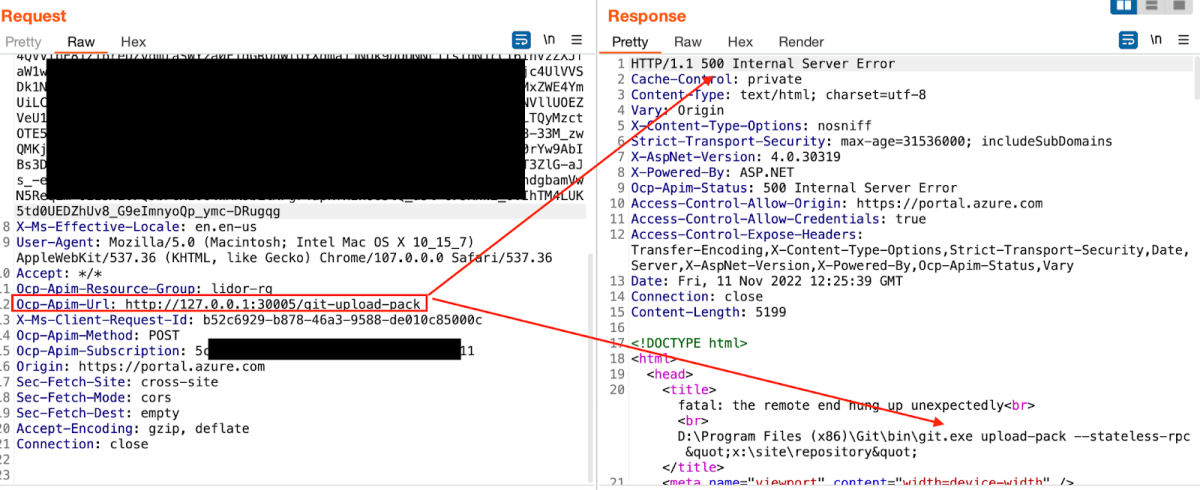Switch Response view to Pretty tab

630,42
